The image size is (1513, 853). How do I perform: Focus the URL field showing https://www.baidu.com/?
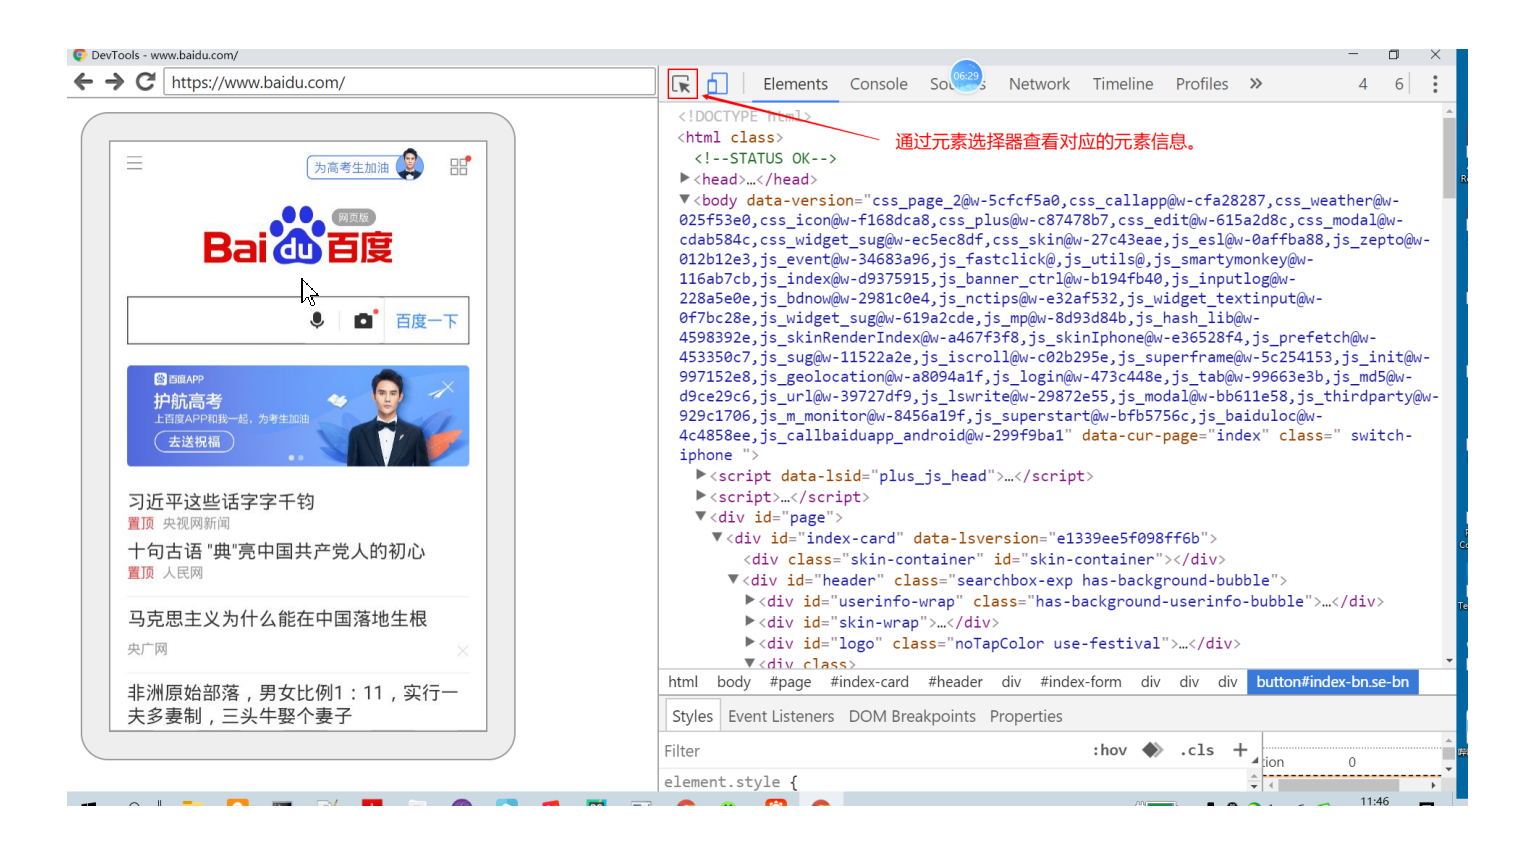[410, 82]
